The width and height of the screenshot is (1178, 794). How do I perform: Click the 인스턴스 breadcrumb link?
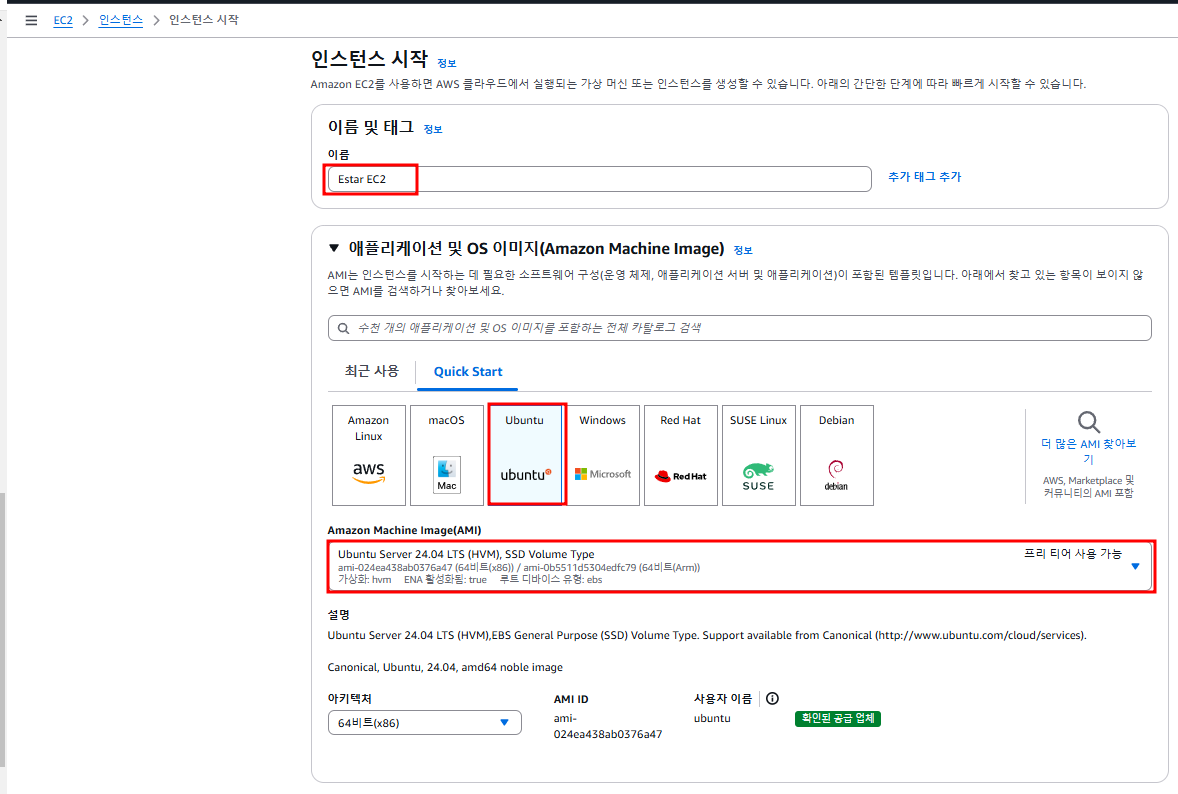click(121, 20)
